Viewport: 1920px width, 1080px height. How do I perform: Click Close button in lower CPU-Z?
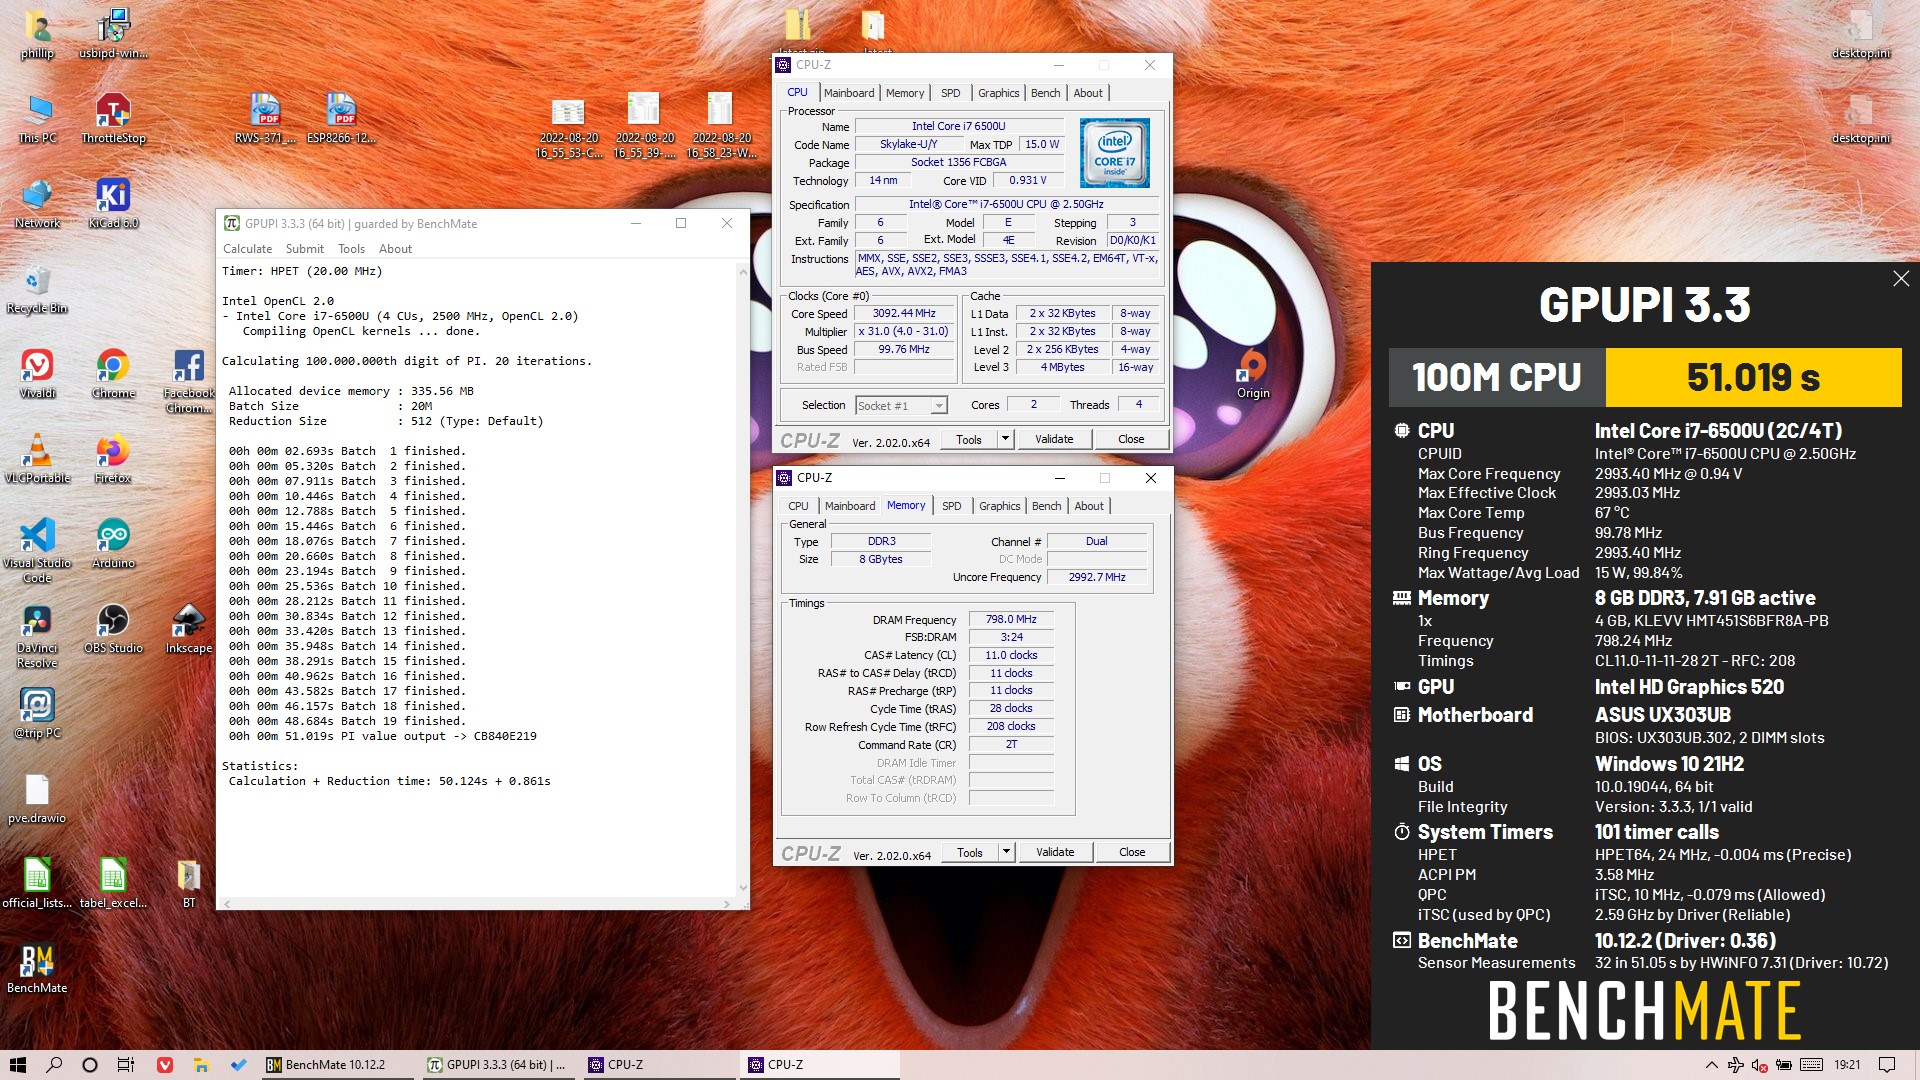pos(1132,852)
